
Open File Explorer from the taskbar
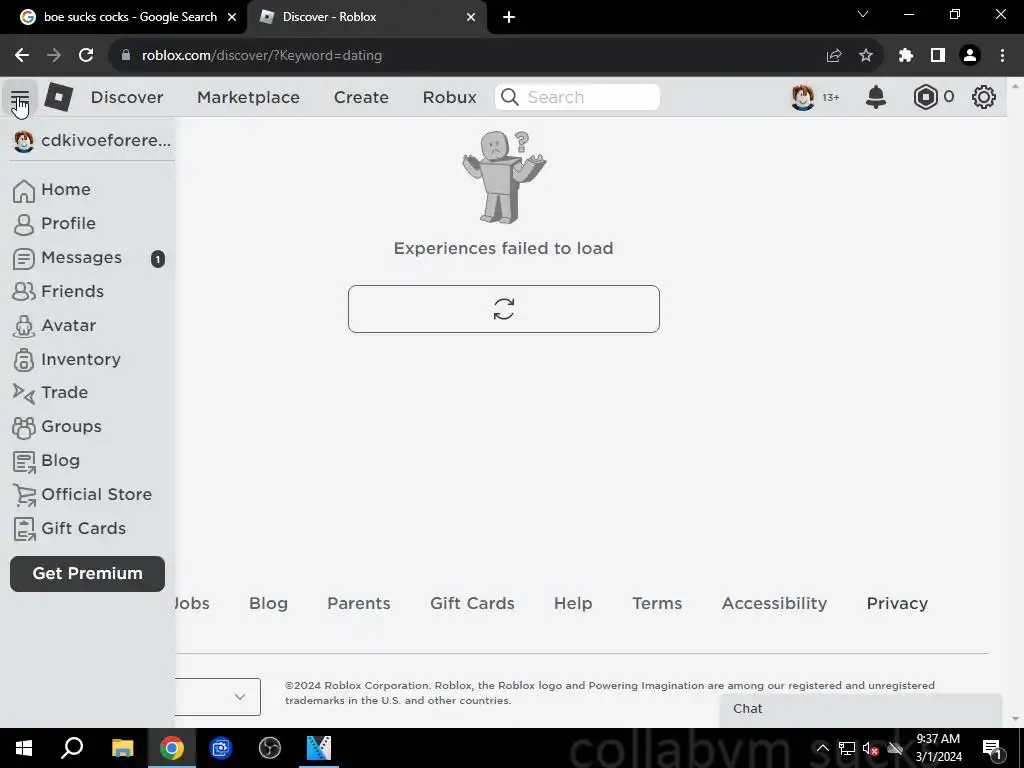(x=122, y=748)
